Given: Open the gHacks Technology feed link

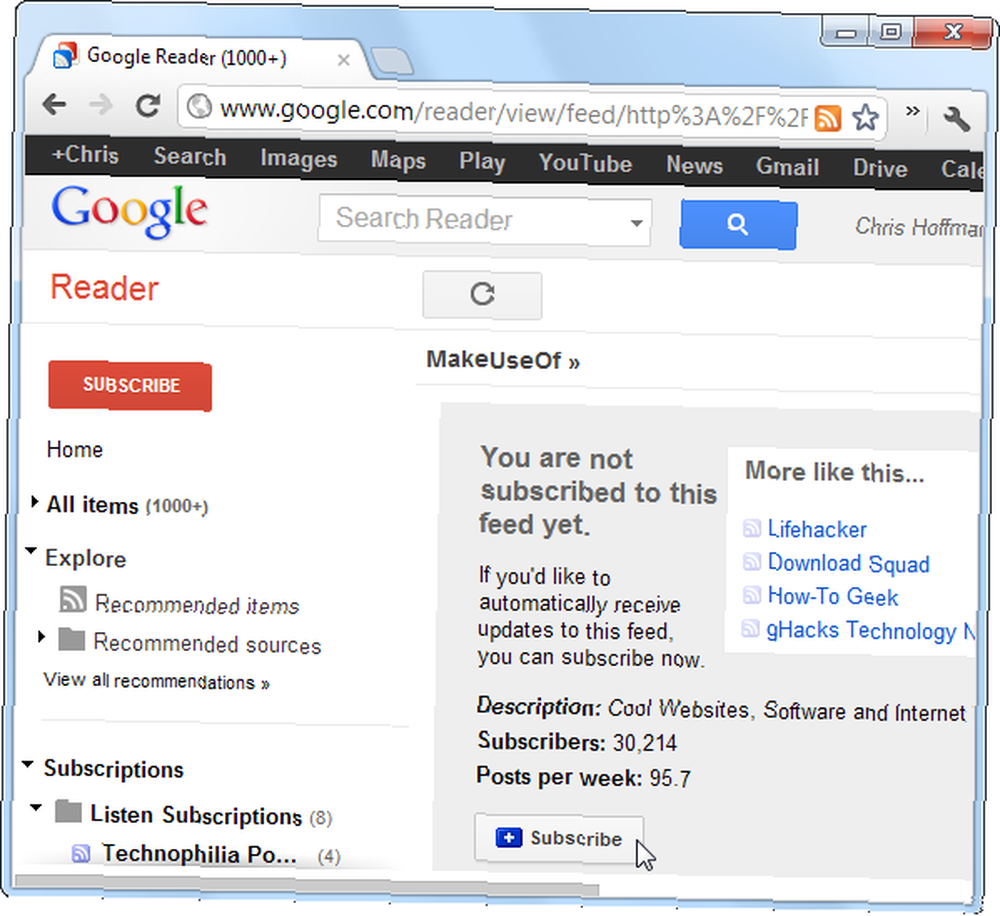Looking at the screenshot, I should tap(870, 630).
